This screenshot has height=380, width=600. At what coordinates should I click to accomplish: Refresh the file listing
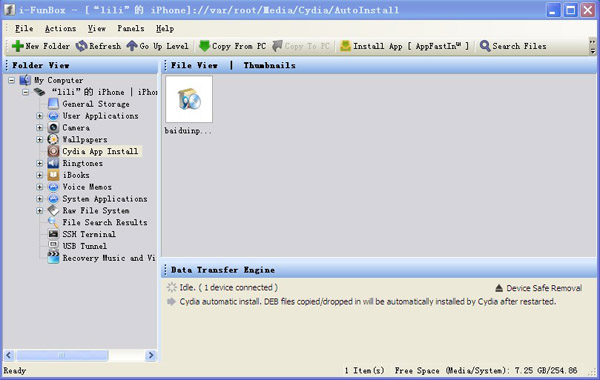click(98, 46)
